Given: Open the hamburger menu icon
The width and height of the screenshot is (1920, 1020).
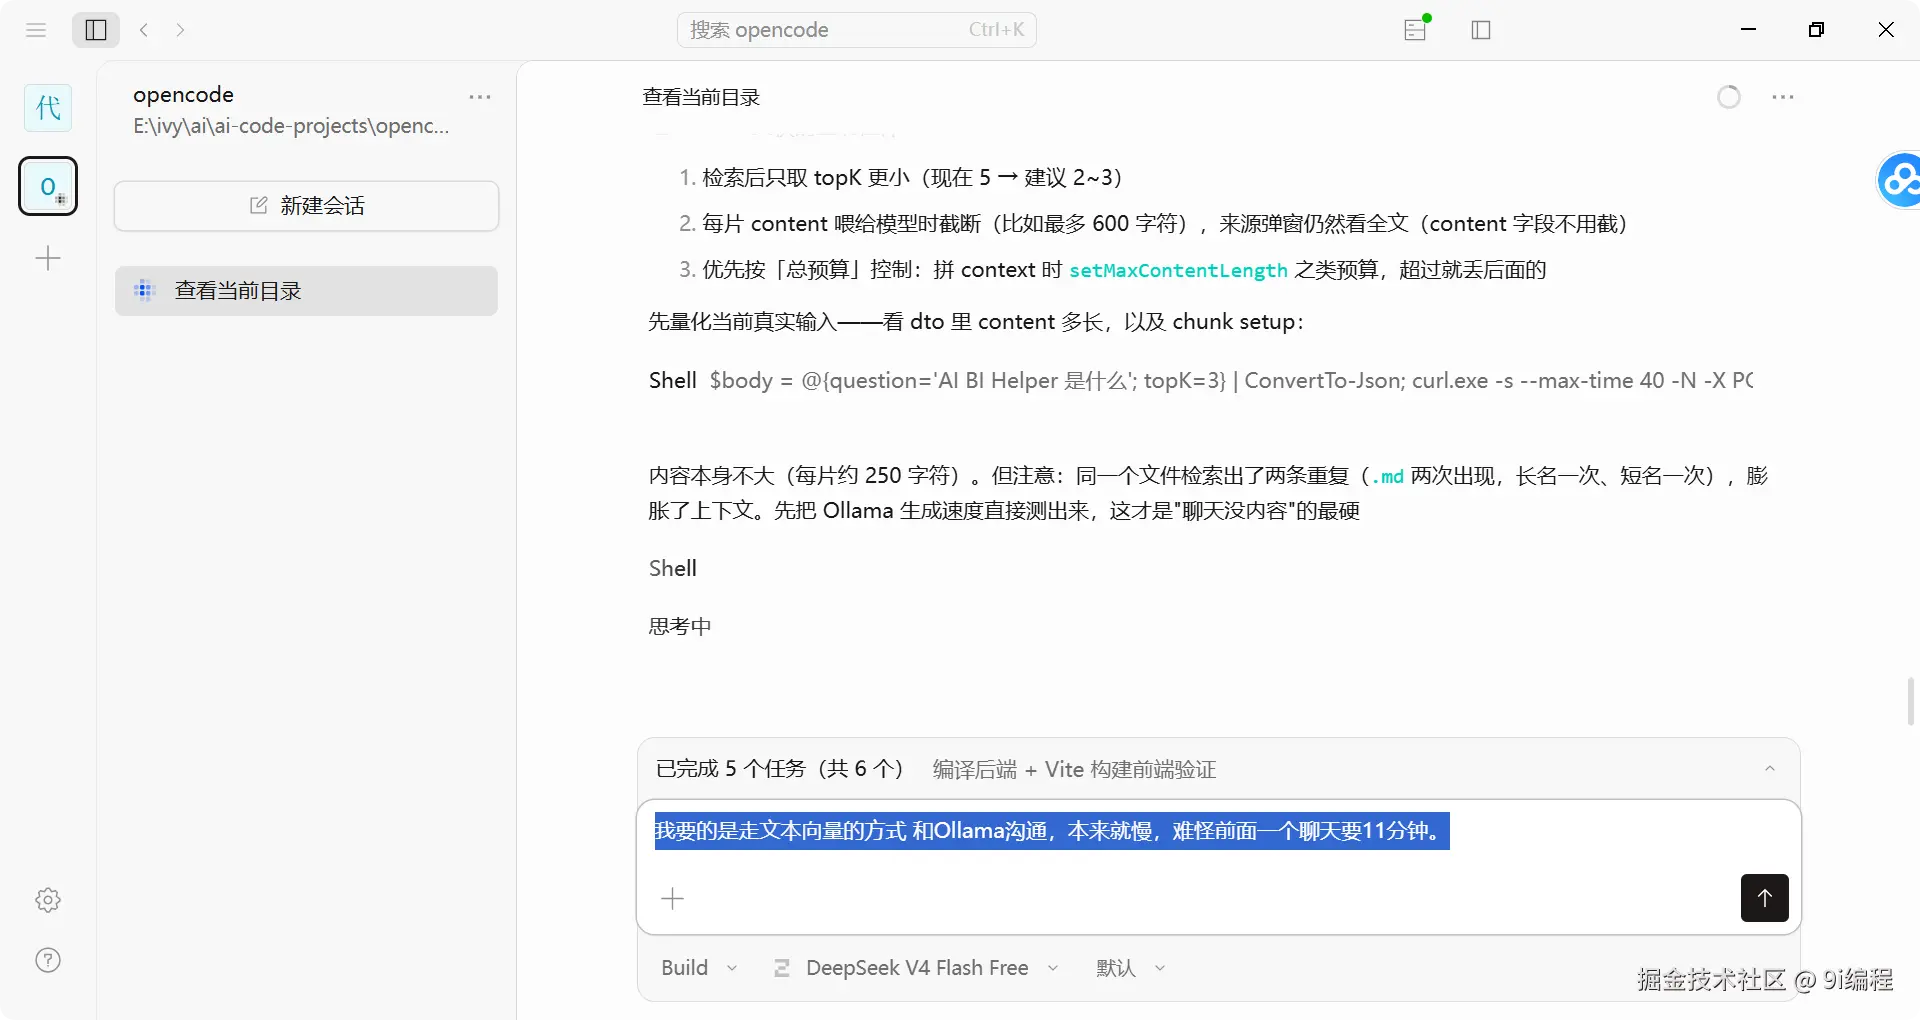Looking at the screenshot, I should [x=36, y=30].
